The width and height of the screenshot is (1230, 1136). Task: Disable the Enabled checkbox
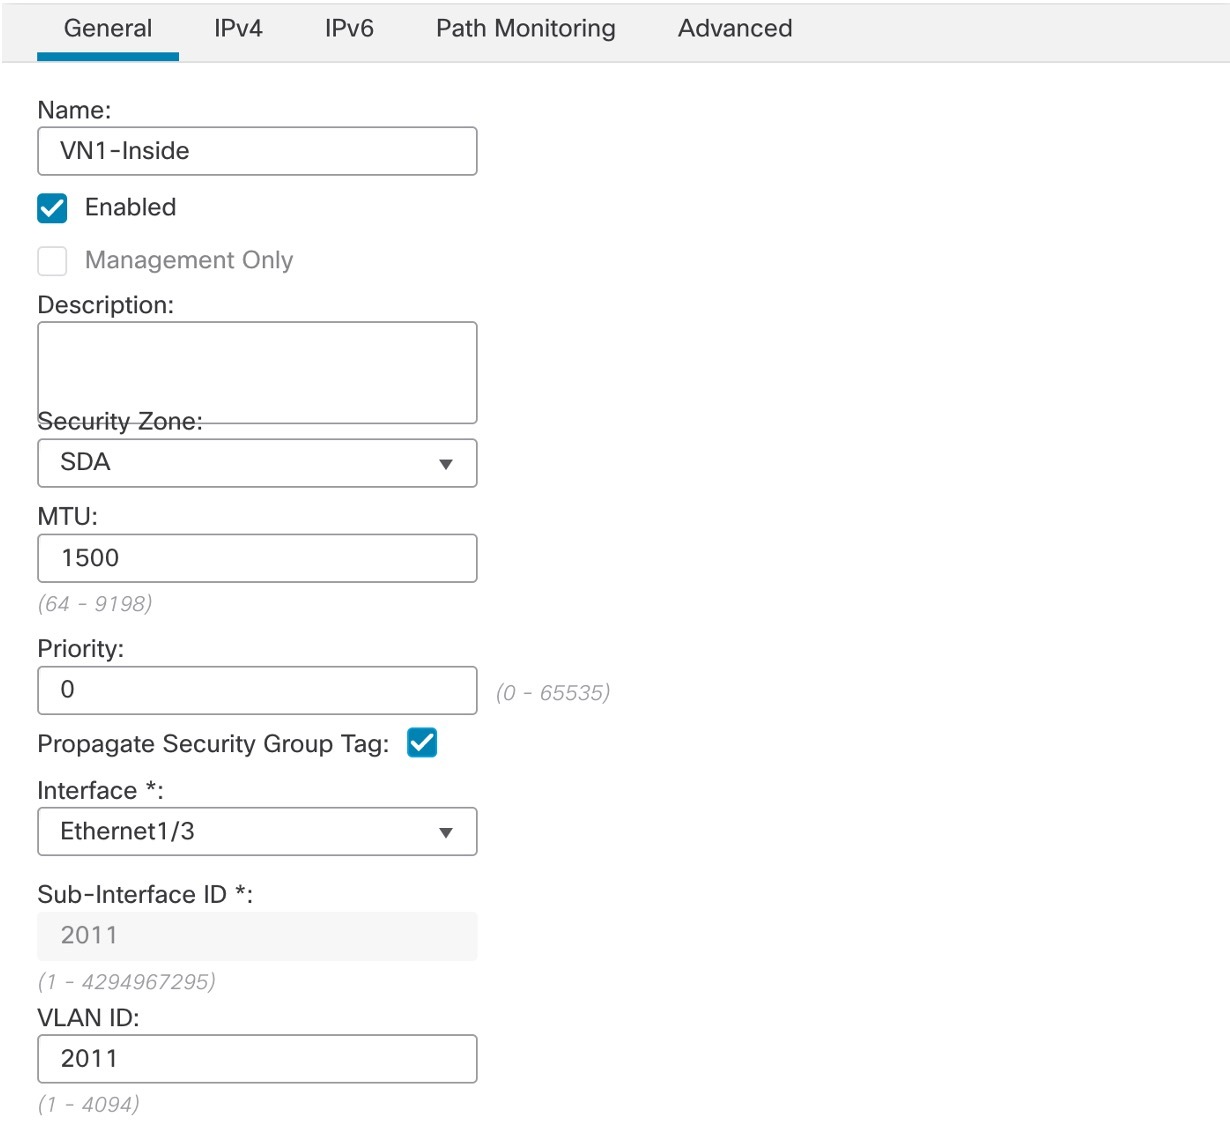[x=51, y=208]
